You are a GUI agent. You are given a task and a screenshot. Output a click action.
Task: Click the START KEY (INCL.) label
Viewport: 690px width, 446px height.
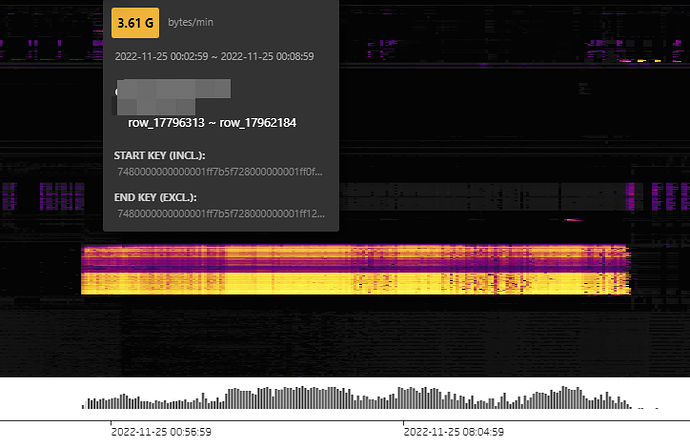click(x=159, y=156)
